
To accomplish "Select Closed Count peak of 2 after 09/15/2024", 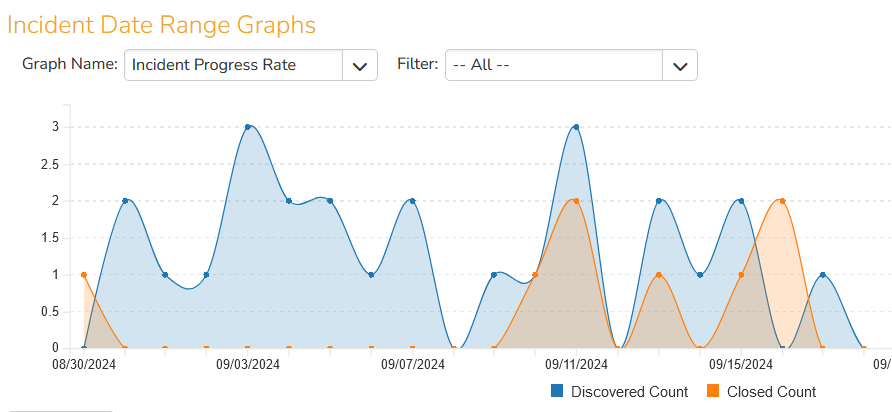I will pyautogui.click(x=782, y=201).
